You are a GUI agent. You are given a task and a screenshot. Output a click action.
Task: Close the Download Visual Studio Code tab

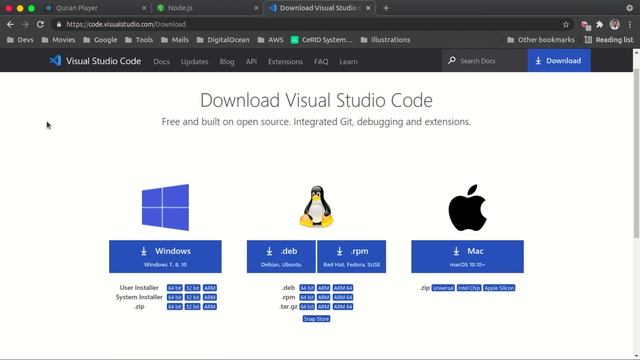pos(368,8)
